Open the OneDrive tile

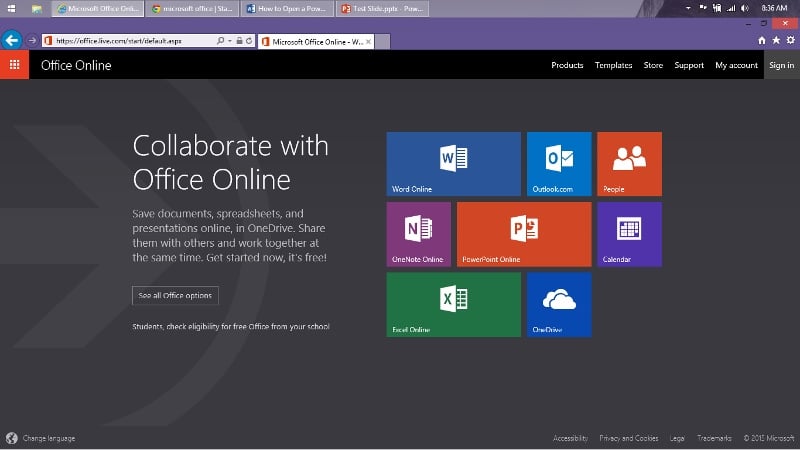pyautogui.click(x=559, y=305)
